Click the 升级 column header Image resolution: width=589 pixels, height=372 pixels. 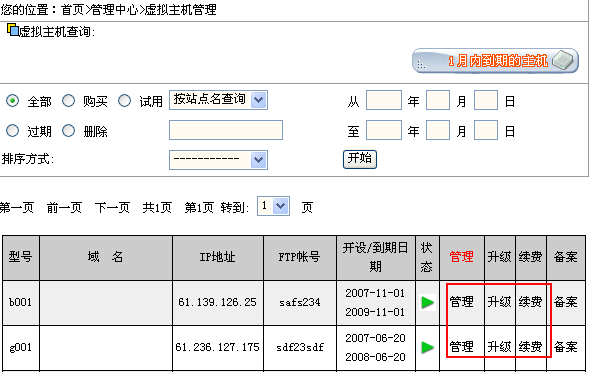(499, 257)
